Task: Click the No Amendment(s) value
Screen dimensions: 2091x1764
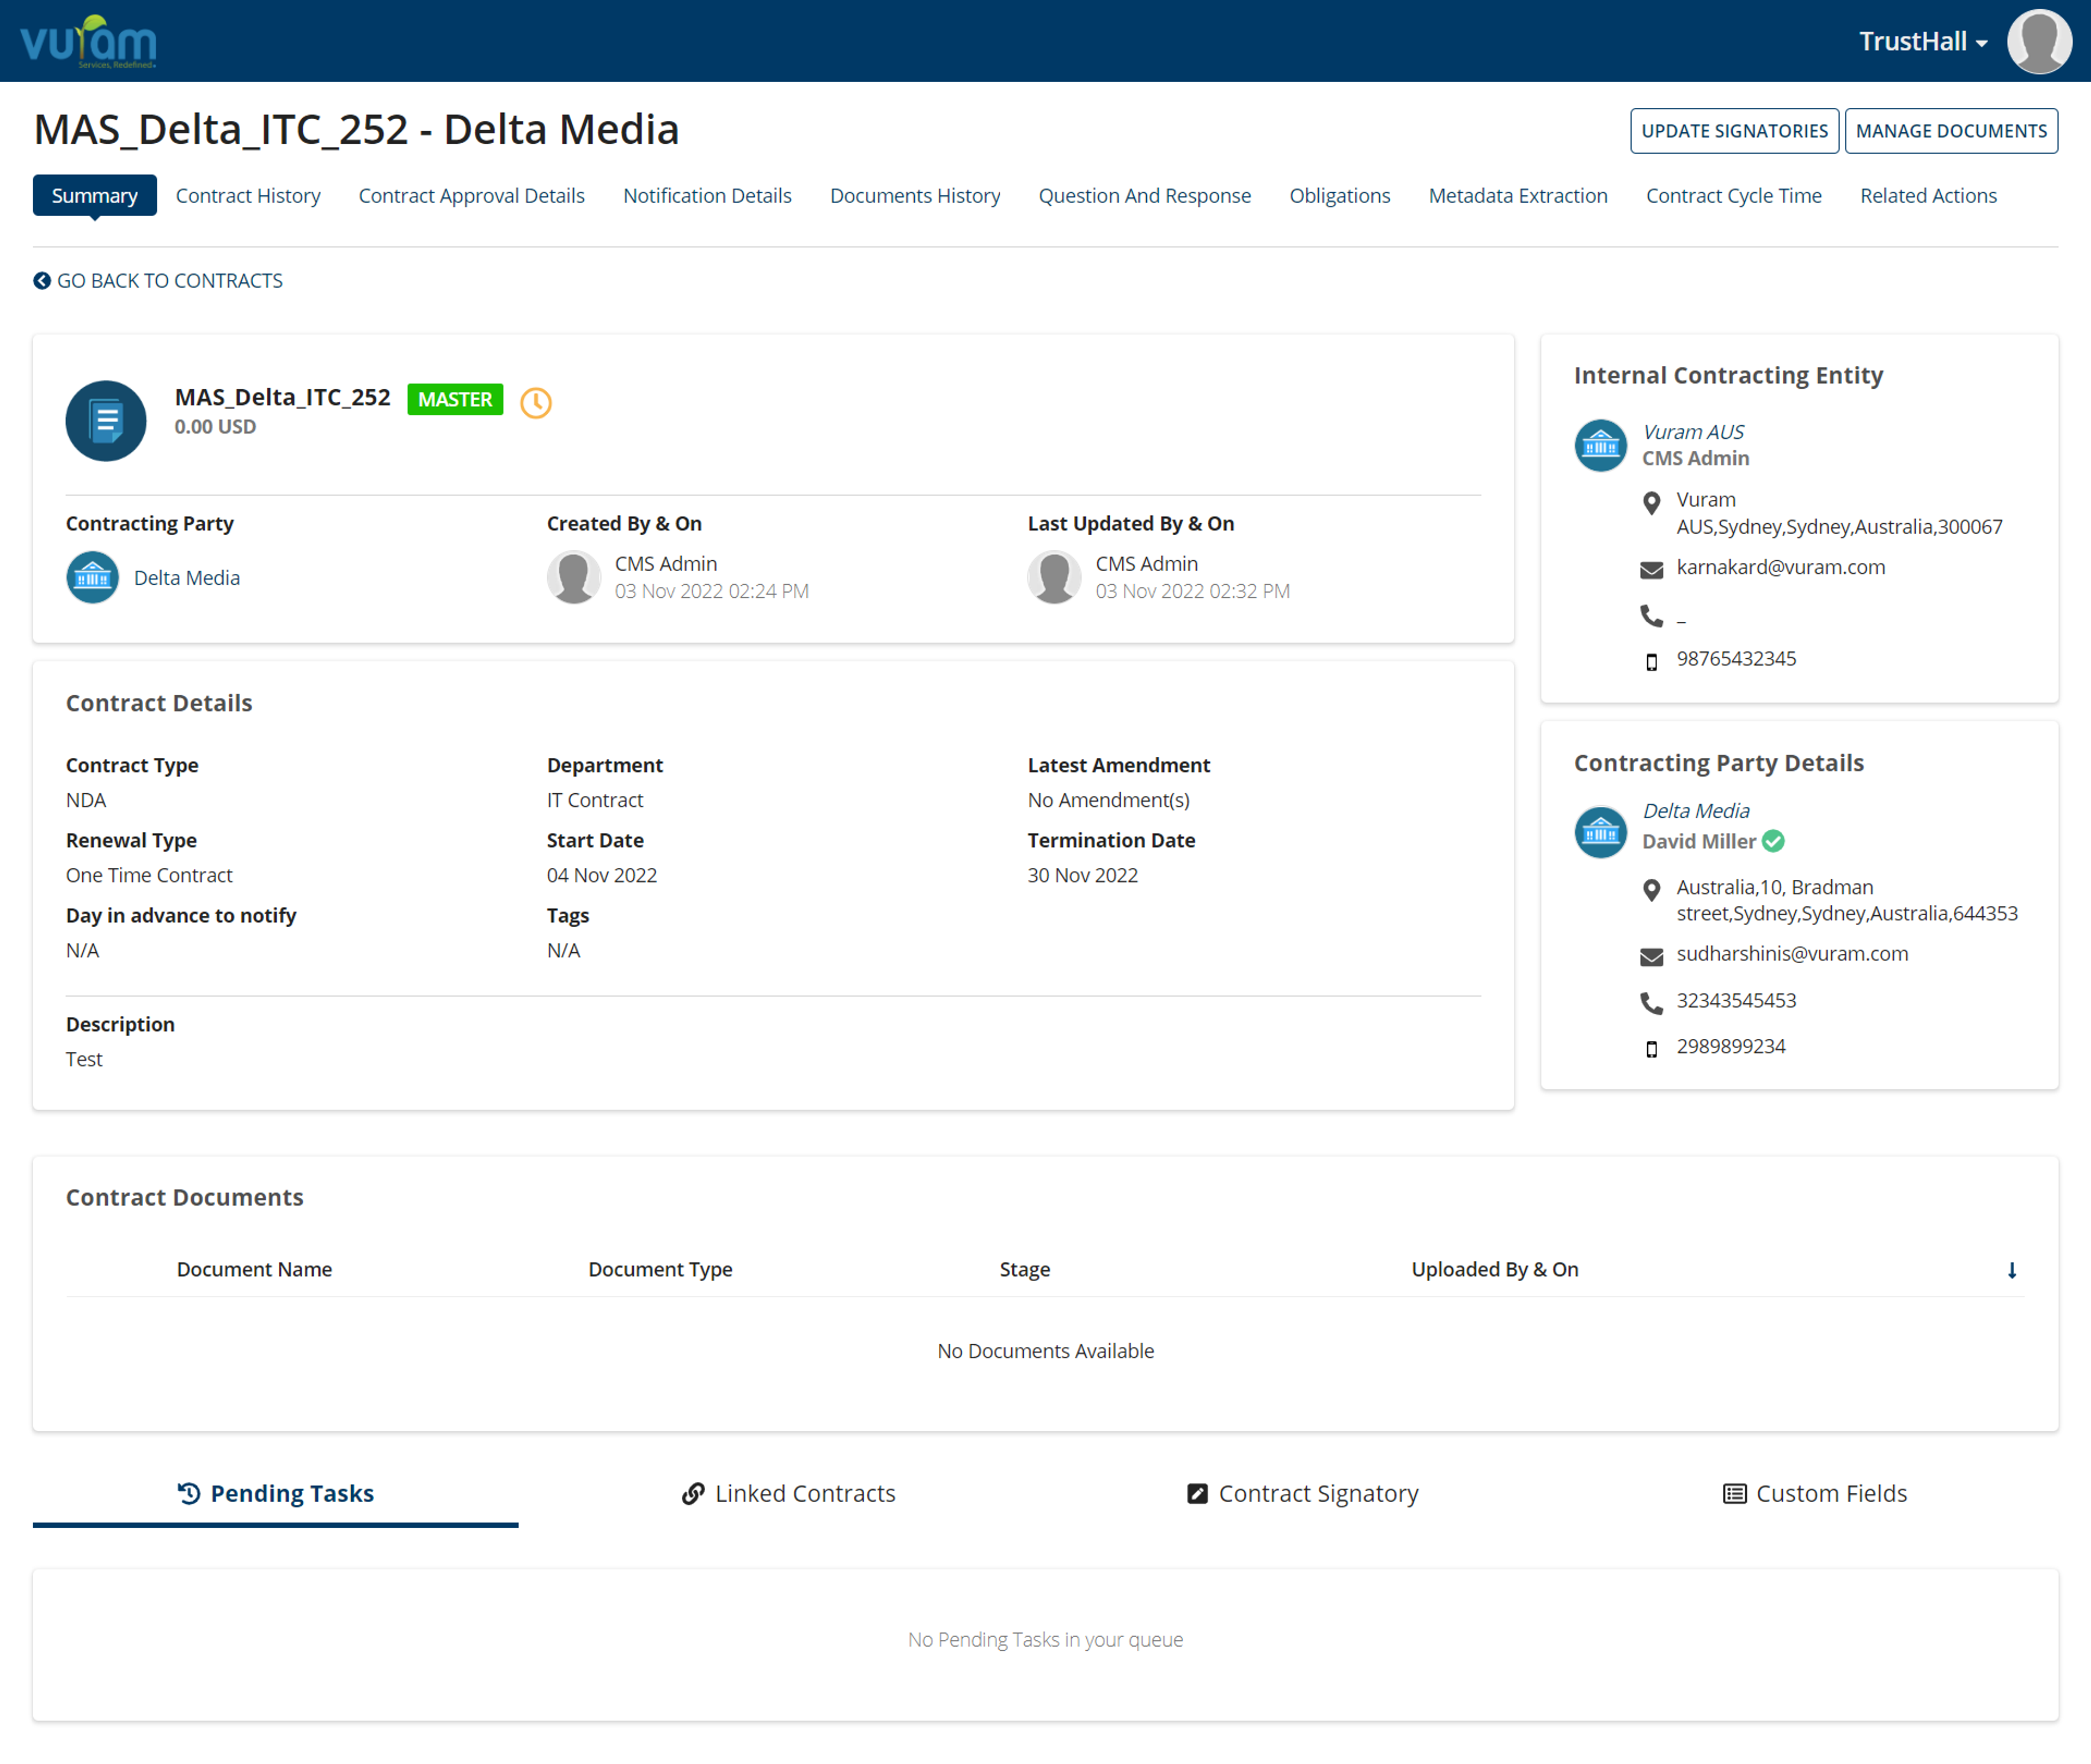Action: (x=1108, y=800)
